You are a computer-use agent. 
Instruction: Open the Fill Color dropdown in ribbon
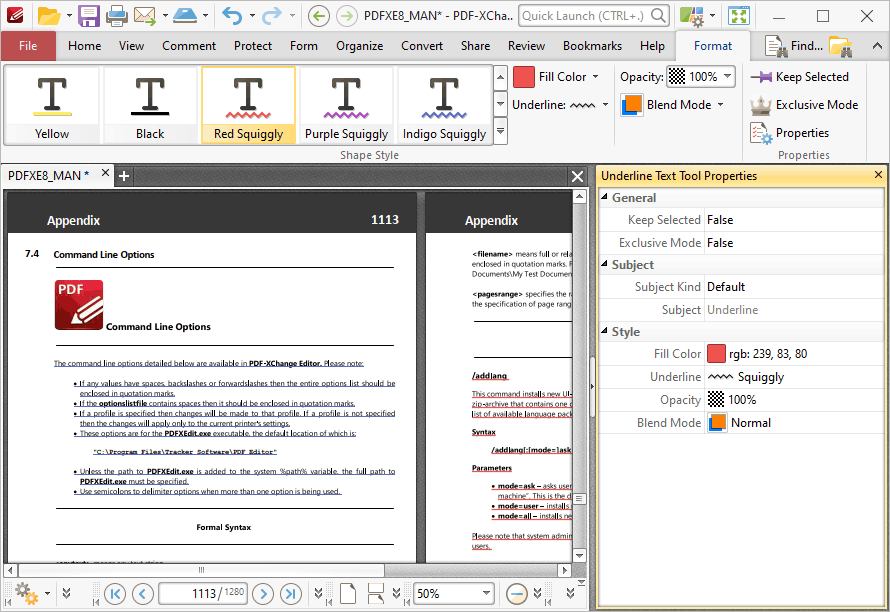pos(595,77)
